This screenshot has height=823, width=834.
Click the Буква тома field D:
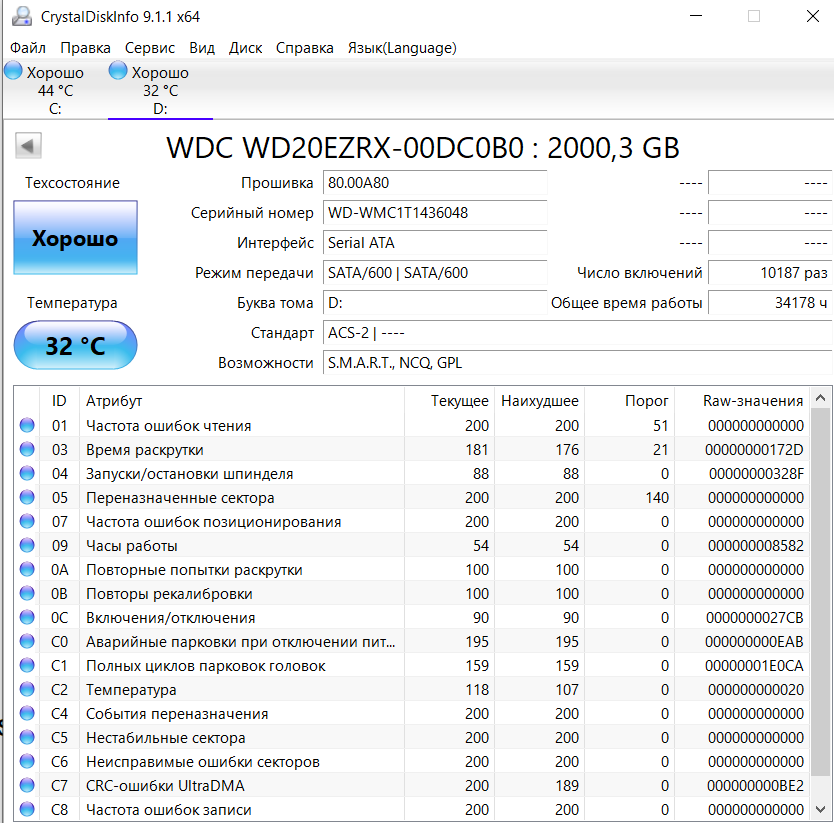pos(435,303)
